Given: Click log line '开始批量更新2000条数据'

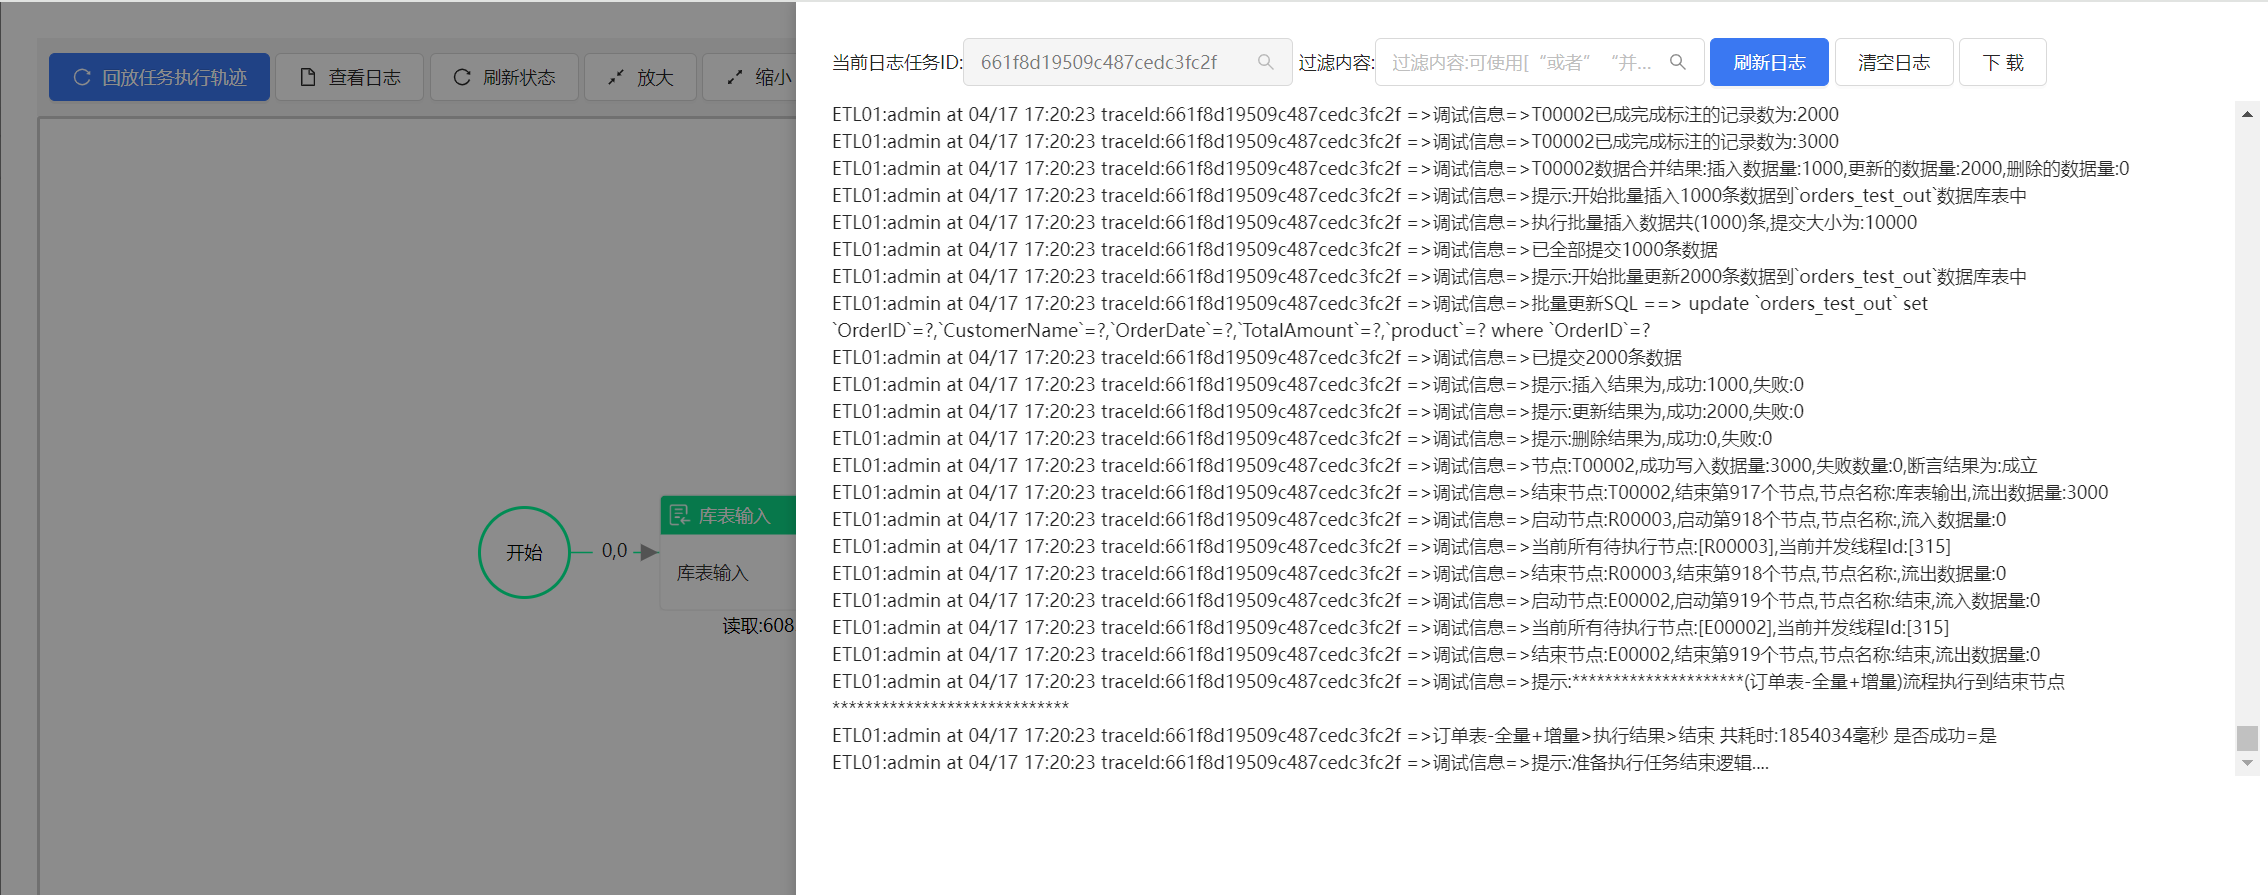Looking at the screenshot, I should (1429, 276).
